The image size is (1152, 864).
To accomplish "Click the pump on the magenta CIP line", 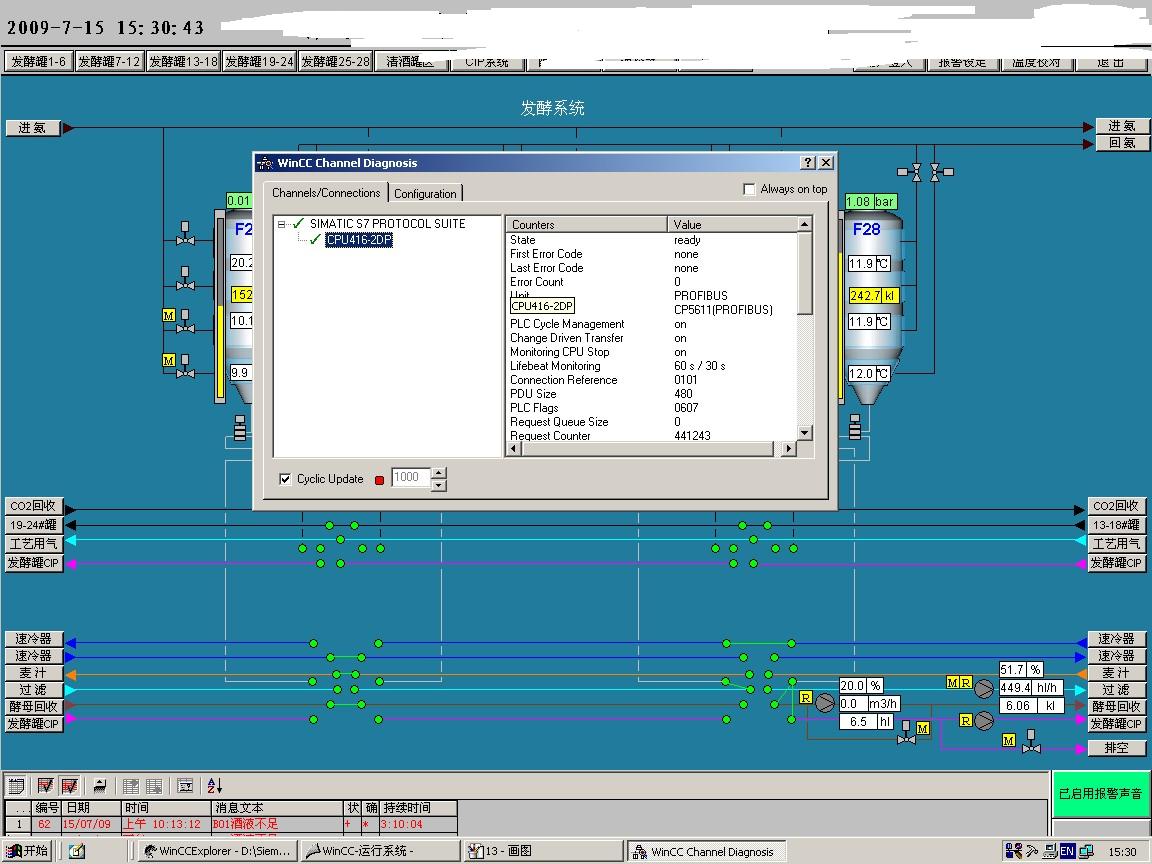I will tap(984, 721).
